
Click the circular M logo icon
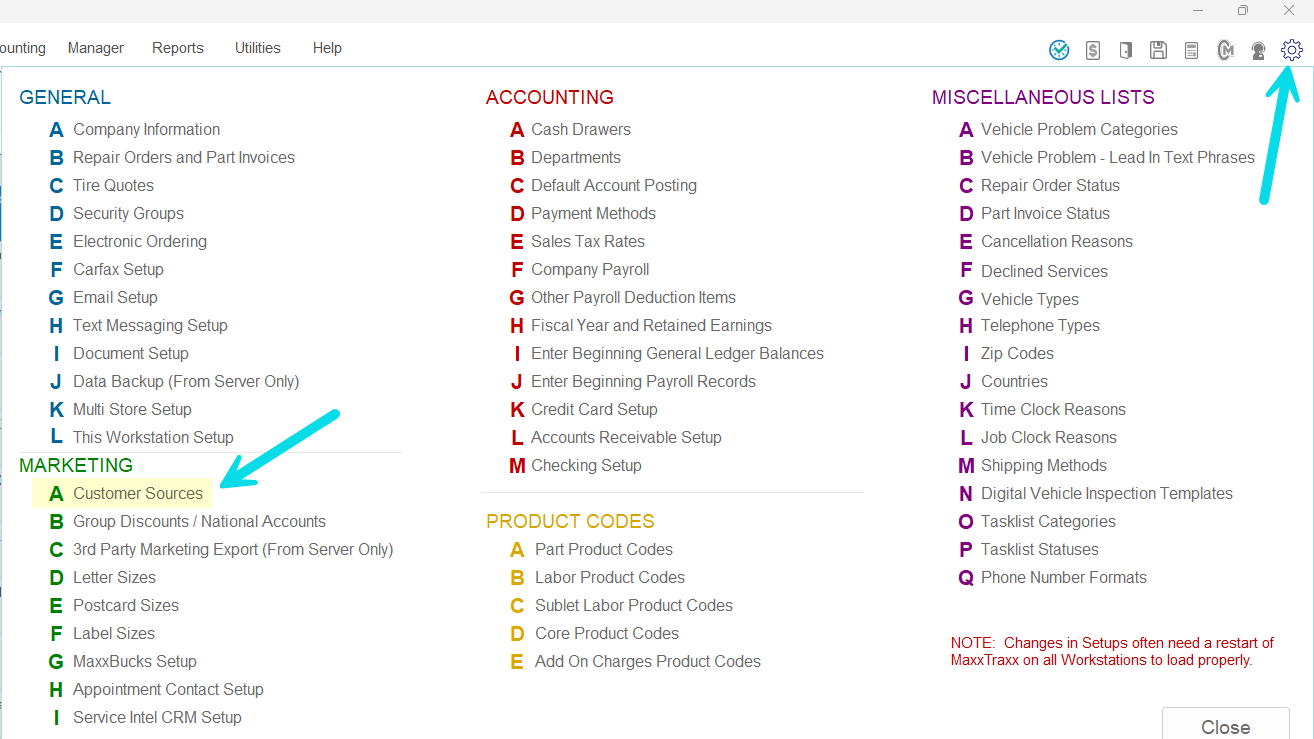click(1225, 50)
